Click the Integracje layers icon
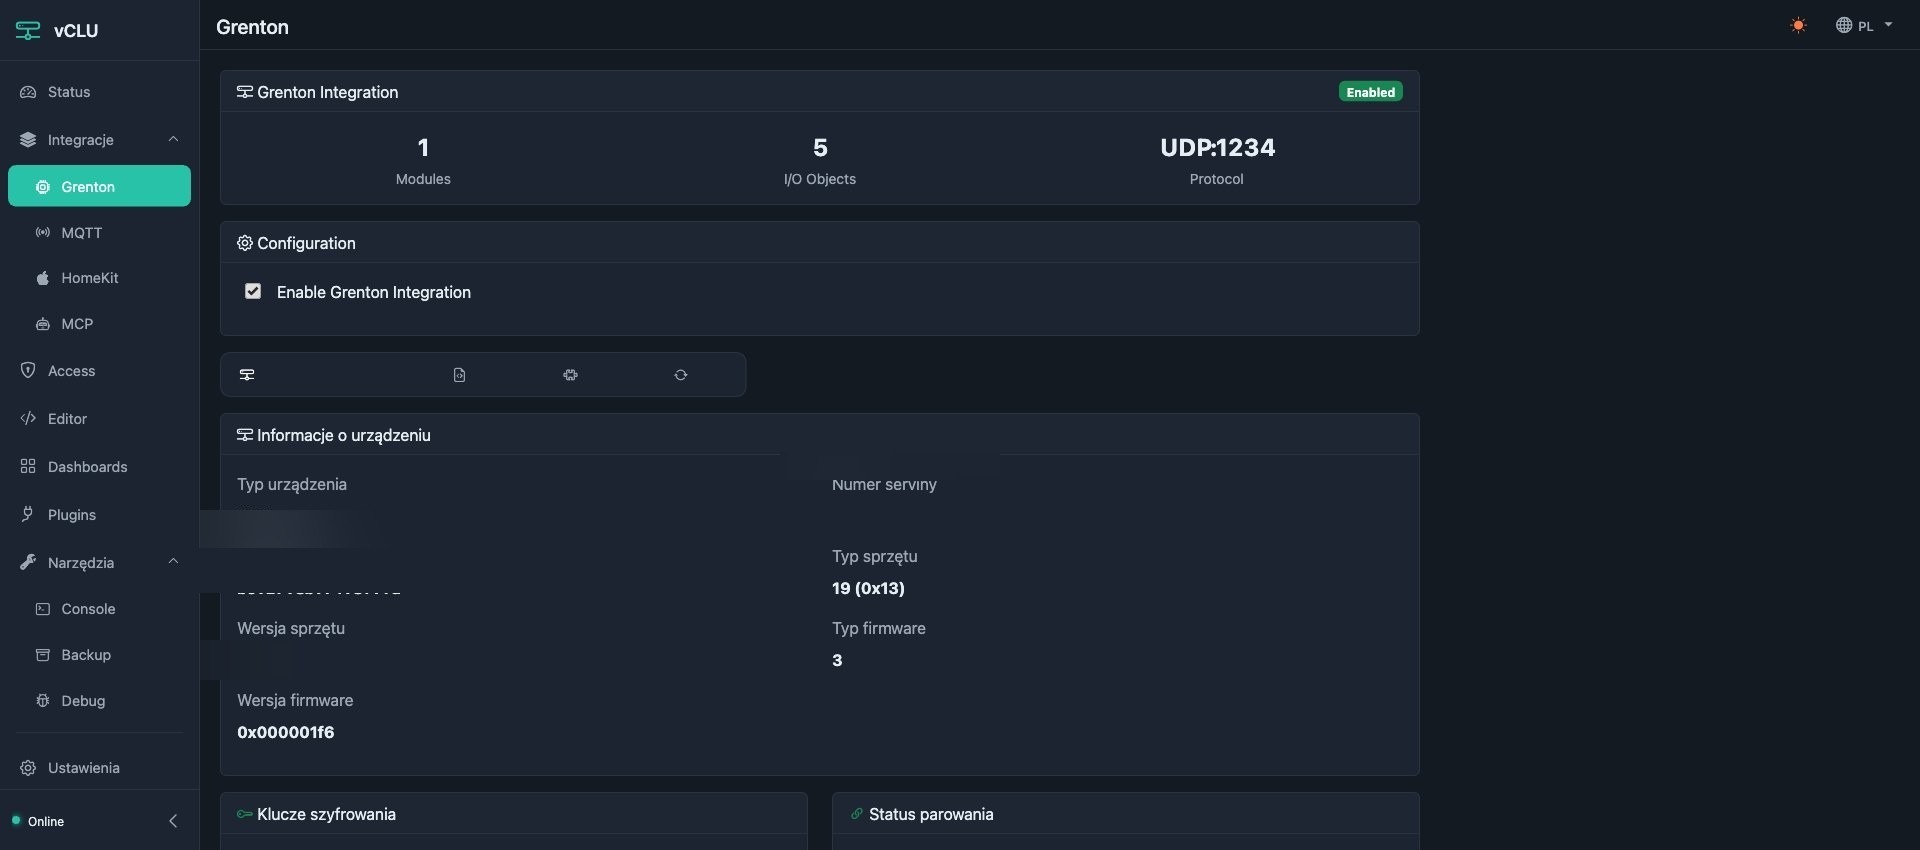1920x850 pixels. pyautogui.click(x=28, y=140)
